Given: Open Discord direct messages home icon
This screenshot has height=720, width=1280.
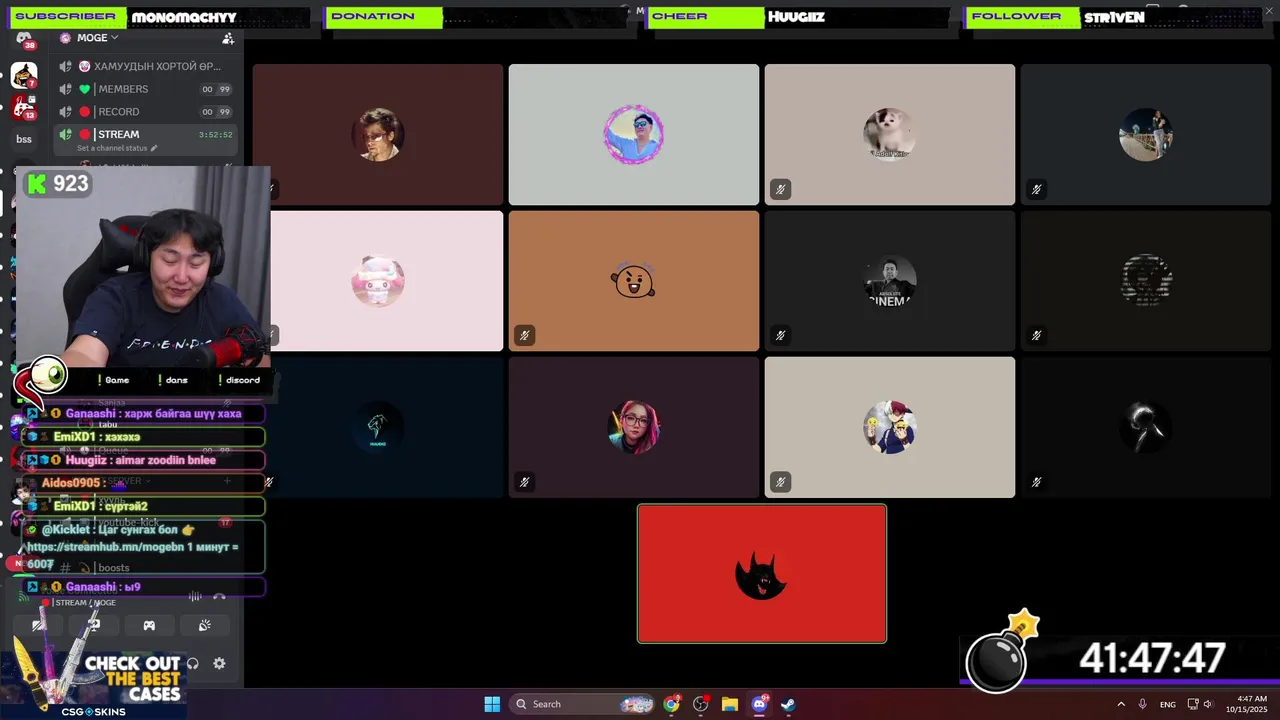Looking at the screenshot, I should (24, 39).
